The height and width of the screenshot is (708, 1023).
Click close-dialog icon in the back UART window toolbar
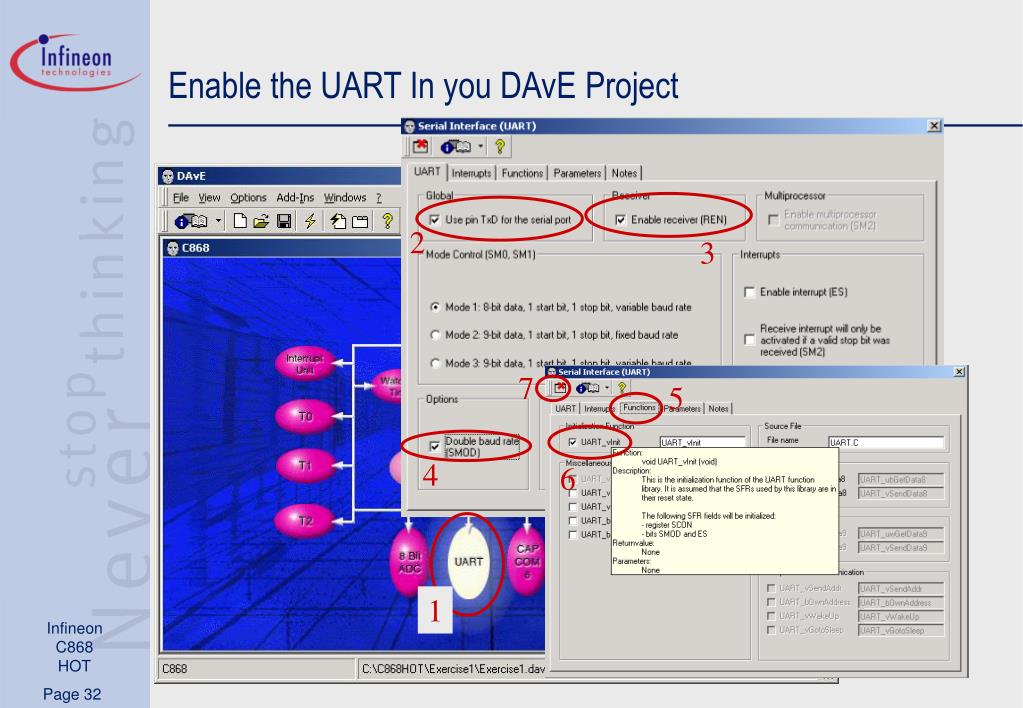pos(421,146)
